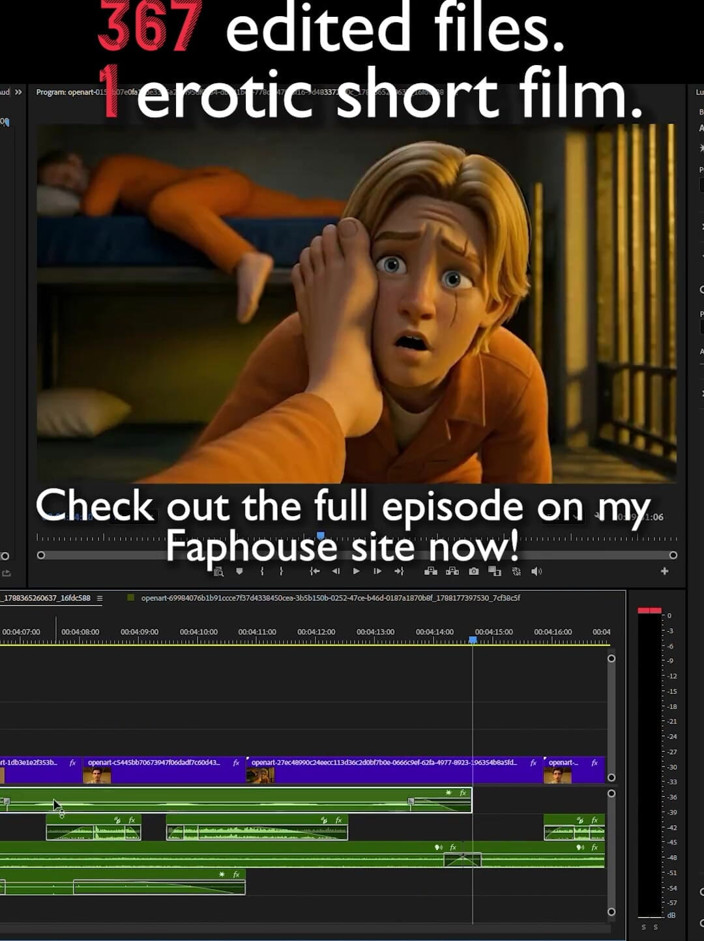Select the timeline playhead marker at 00:04:15:00

pyautogui.click(x=473, y=640)
